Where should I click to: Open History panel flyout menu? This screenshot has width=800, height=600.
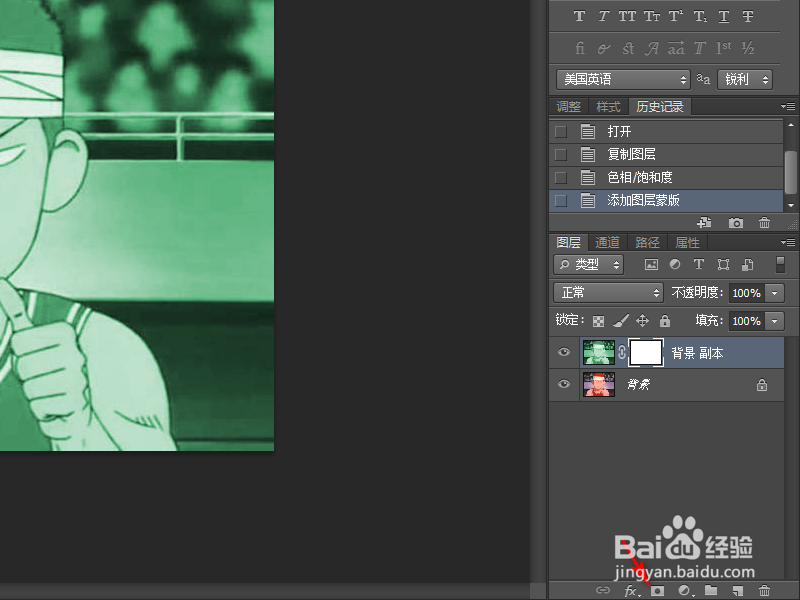tap(788, 107)
